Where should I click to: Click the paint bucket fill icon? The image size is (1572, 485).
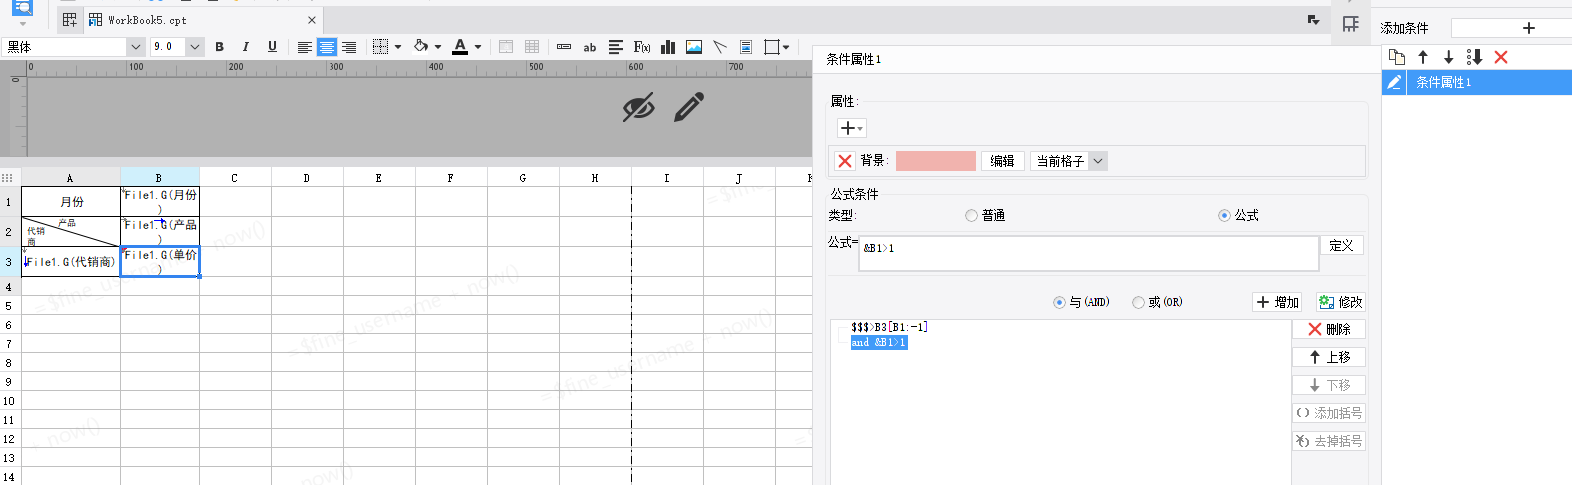[421, 47]
